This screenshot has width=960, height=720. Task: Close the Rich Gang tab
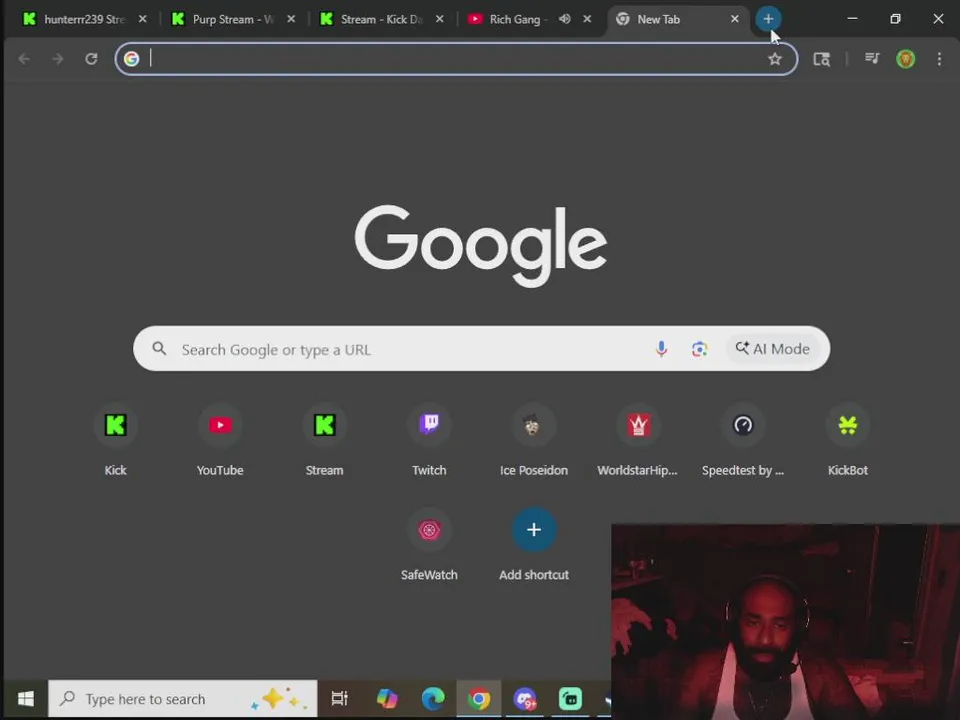(587, 19)
